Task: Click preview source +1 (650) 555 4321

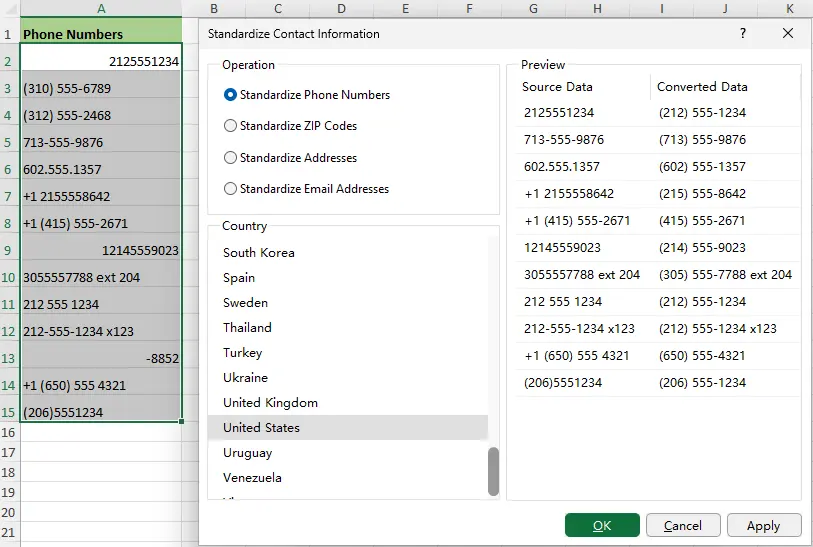Action: (x=577, y=355)
